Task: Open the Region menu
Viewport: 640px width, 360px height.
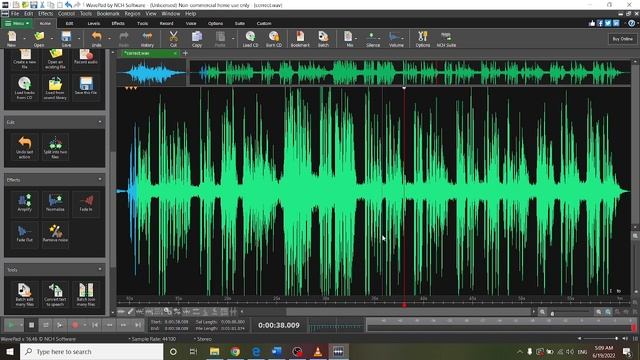Action: click(132, 13)
